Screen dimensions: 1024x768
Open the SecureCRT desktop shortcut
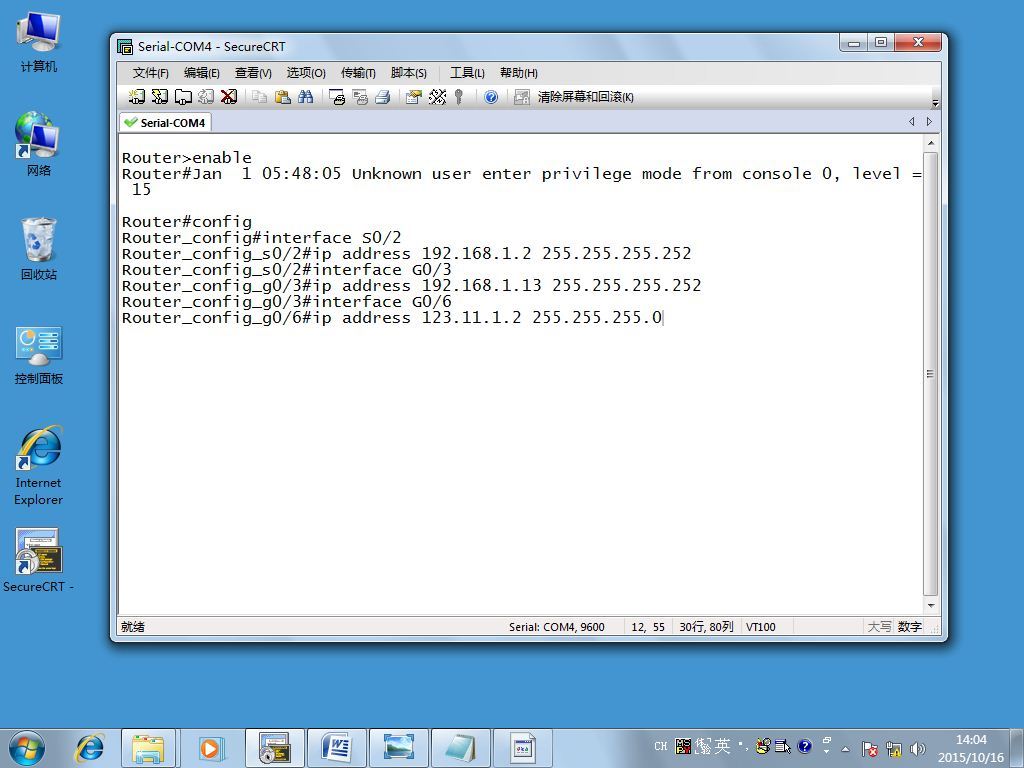pyautogui.click(x=39, y=560)
